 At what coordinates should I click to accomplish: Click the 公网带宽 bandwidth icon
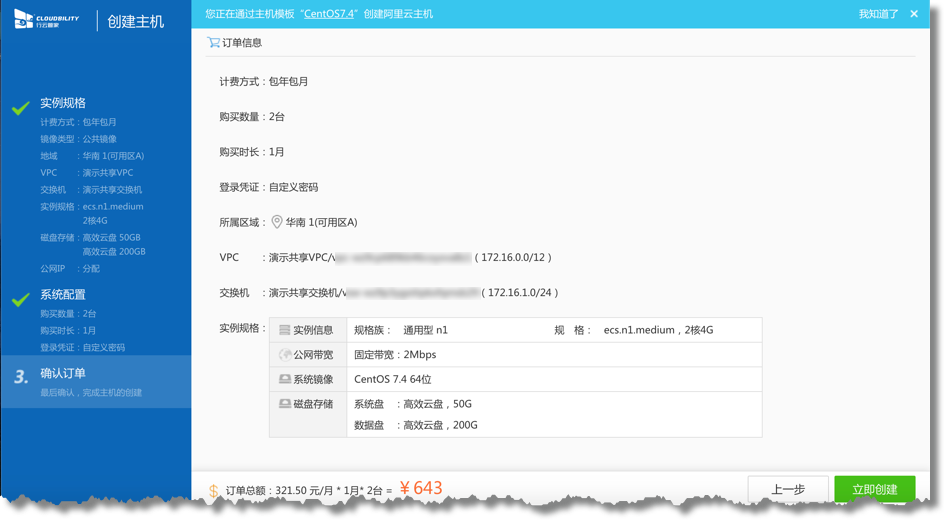[x=285, y=355]
